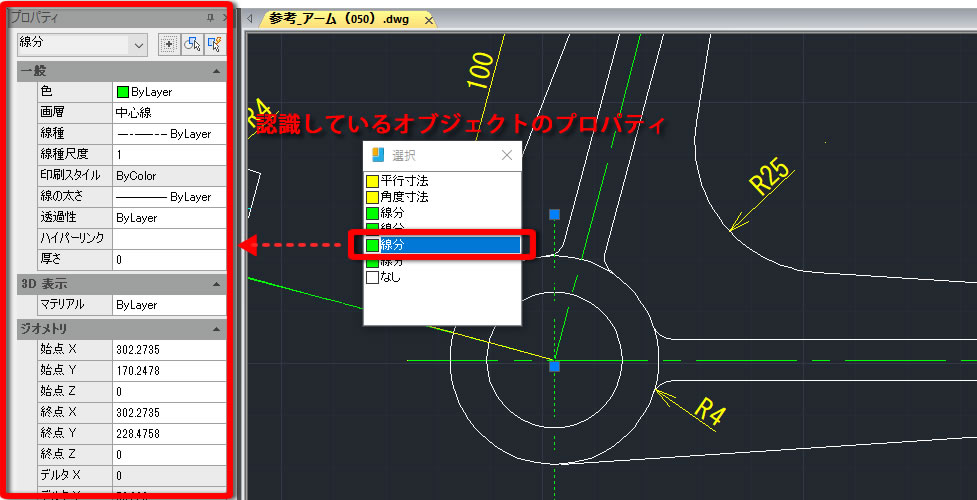Click the empty ハイパーリンク value field
The height and width of the screenshot is (500, 977).
point(169,239)
